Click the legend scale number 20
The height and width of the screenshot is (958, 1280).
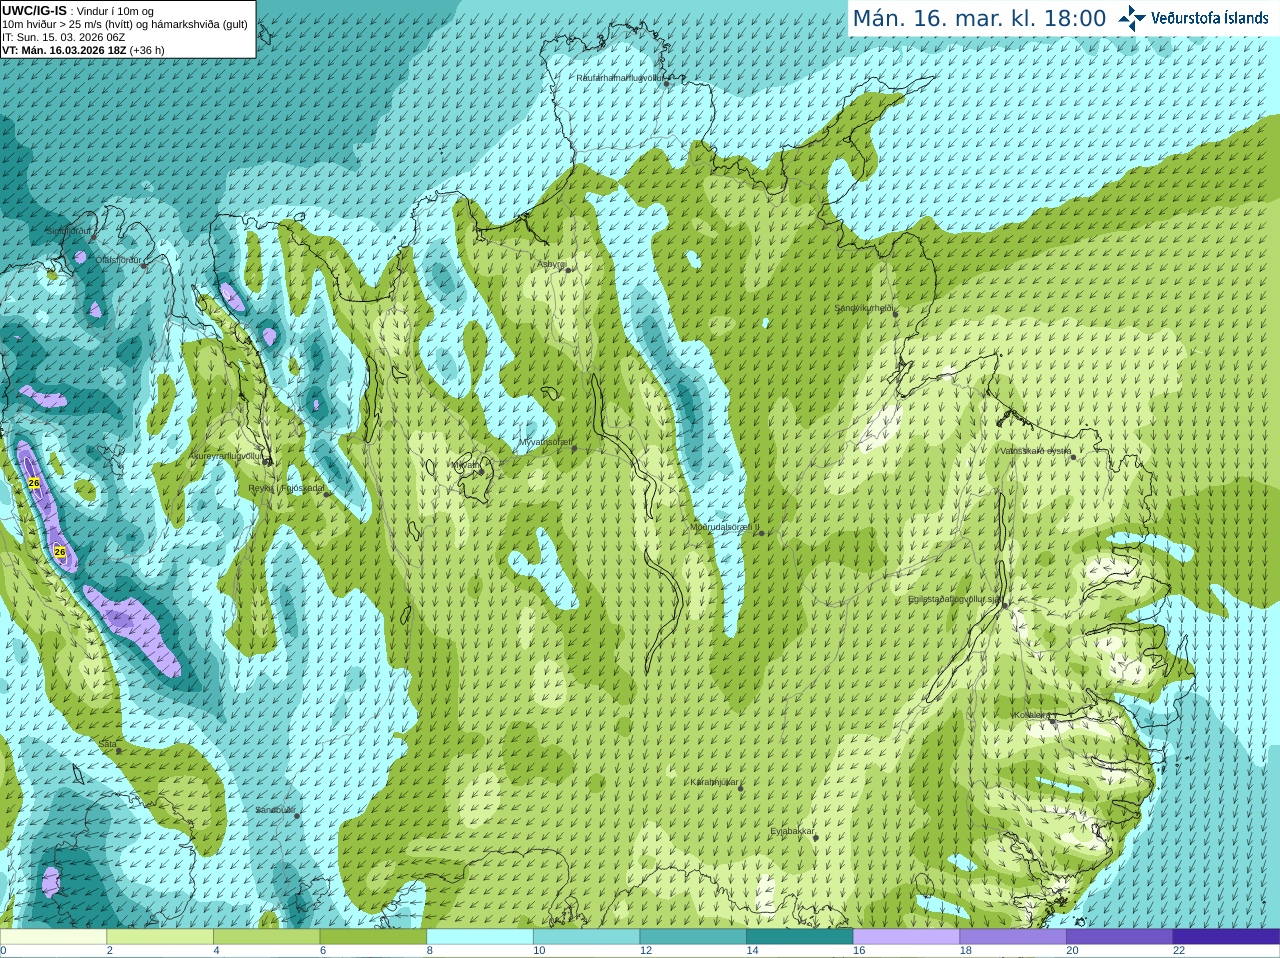pos(1072,951)
